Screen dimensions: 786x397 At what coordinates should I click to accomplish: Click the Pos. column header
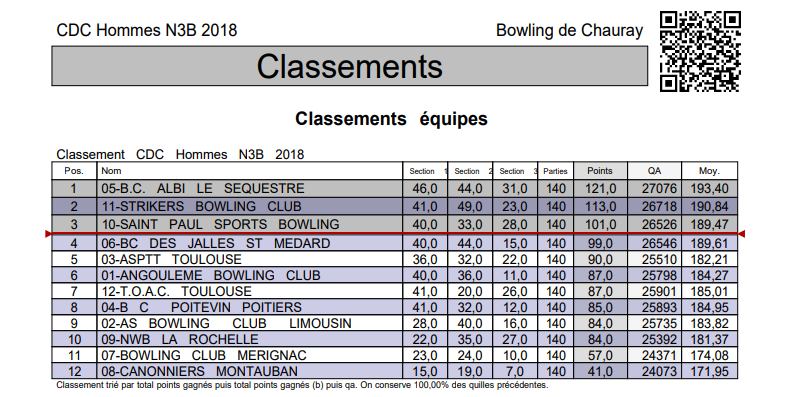pyautogui.click(x=74, y=171)
